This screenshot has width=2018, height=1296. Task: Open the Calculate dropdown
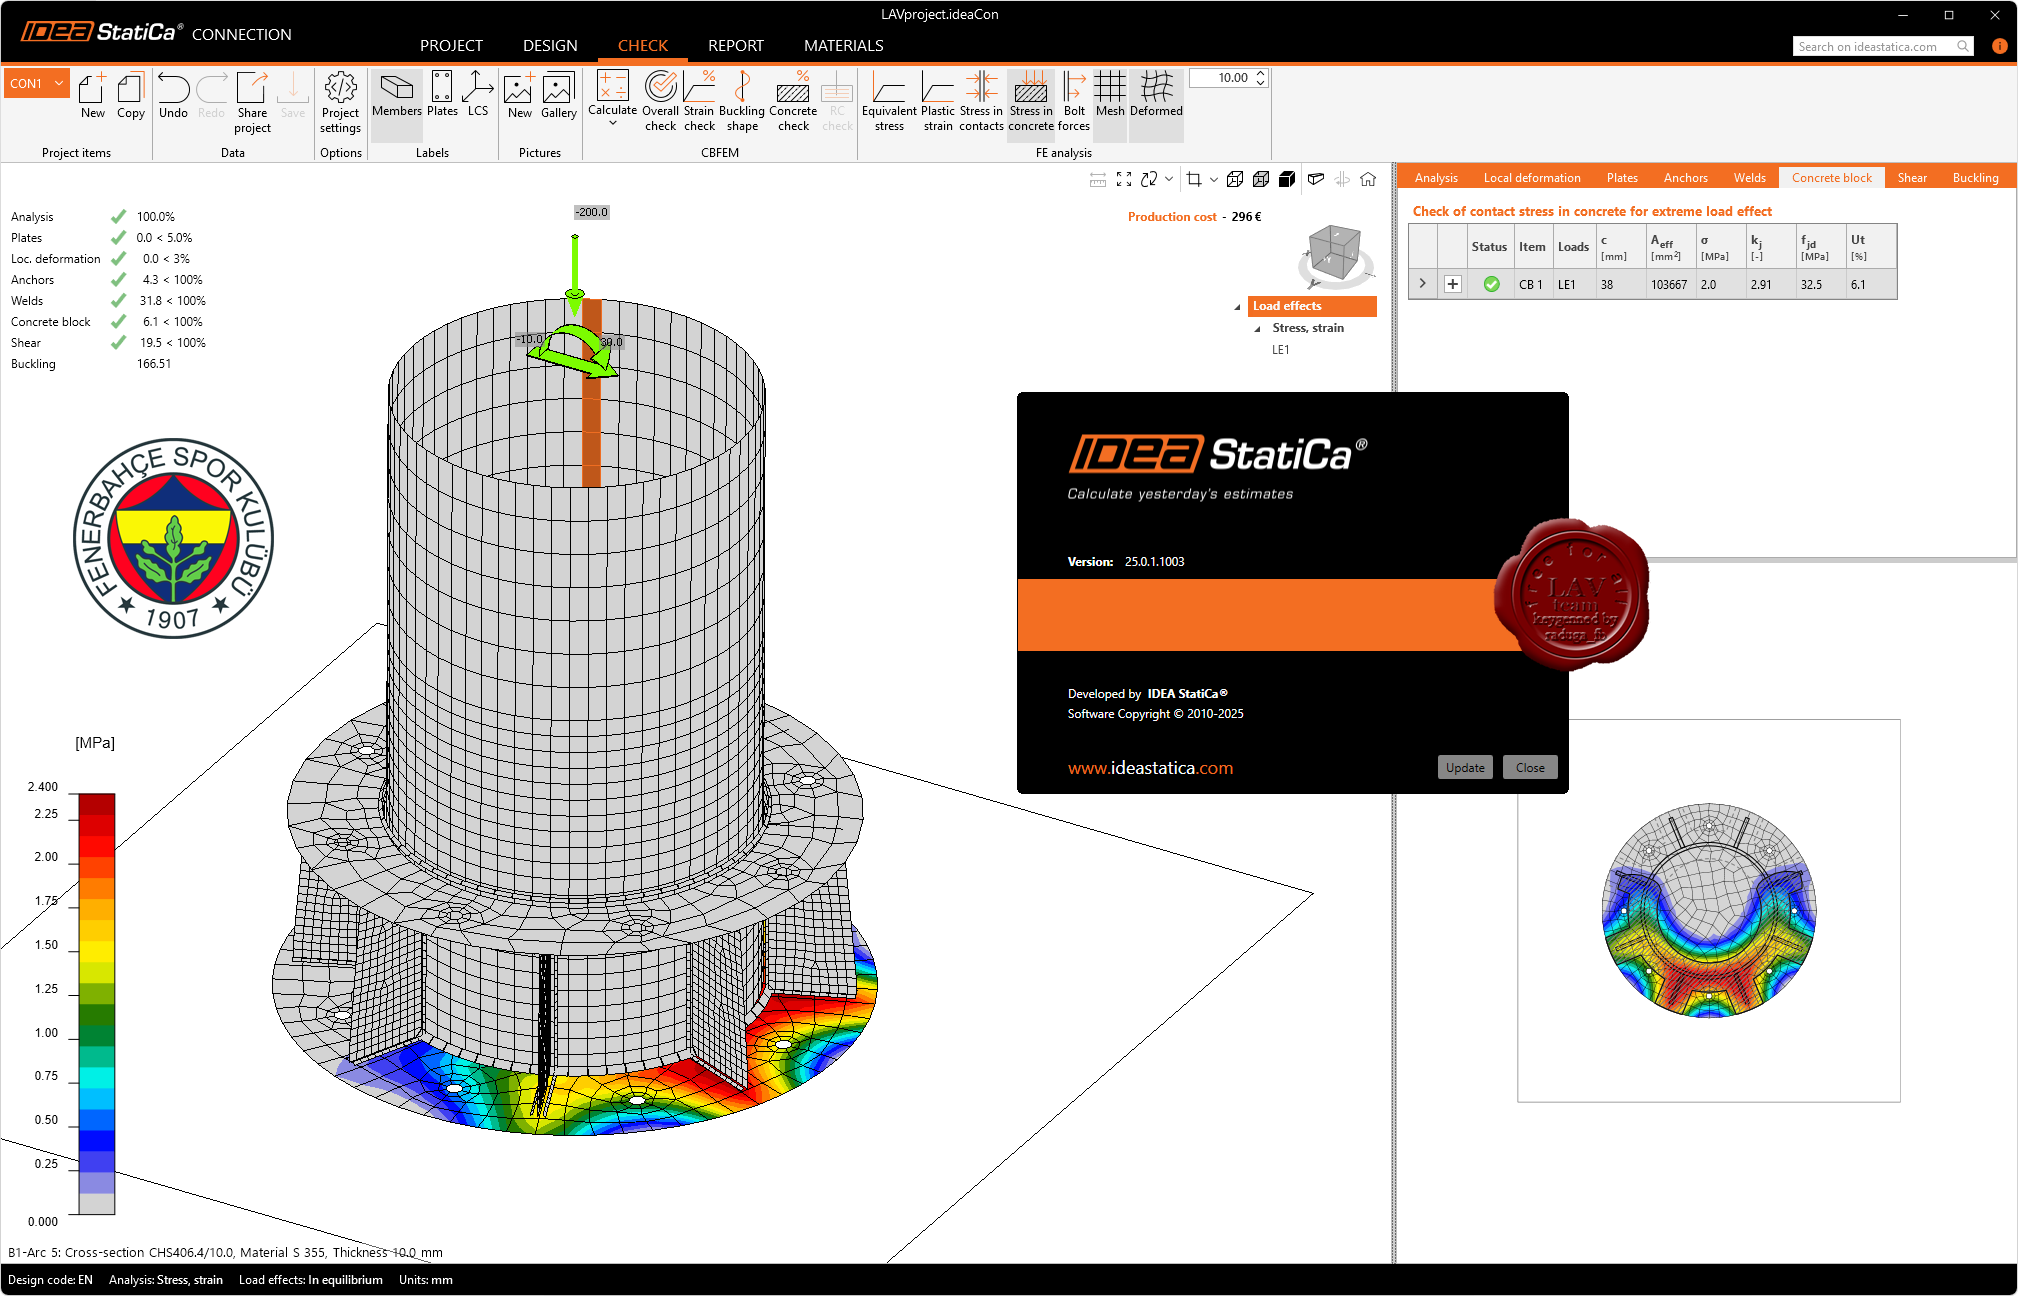(x=612, y=124)
